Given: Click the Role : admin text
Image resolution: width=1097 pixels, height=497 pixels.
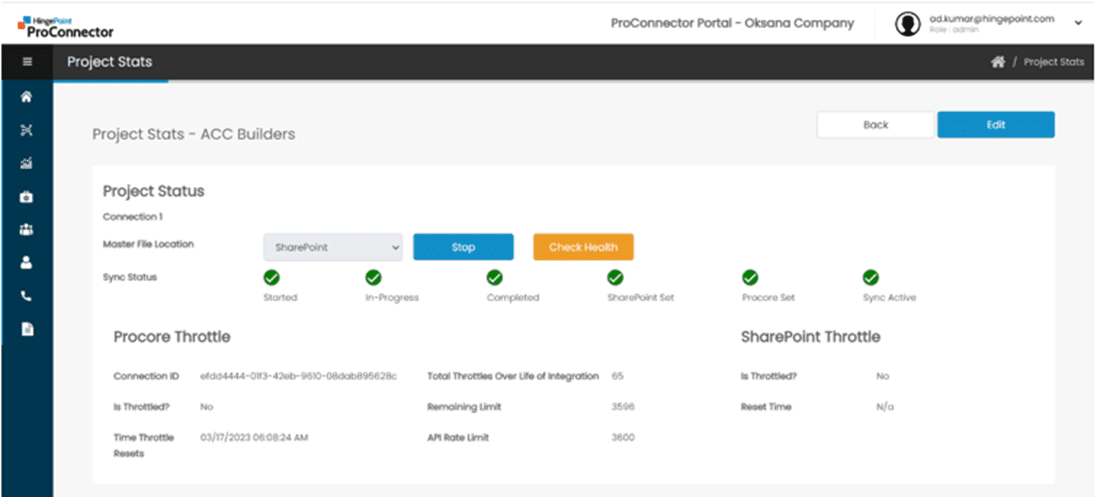Looking at the screenshot, I should (x=954, y=31).
